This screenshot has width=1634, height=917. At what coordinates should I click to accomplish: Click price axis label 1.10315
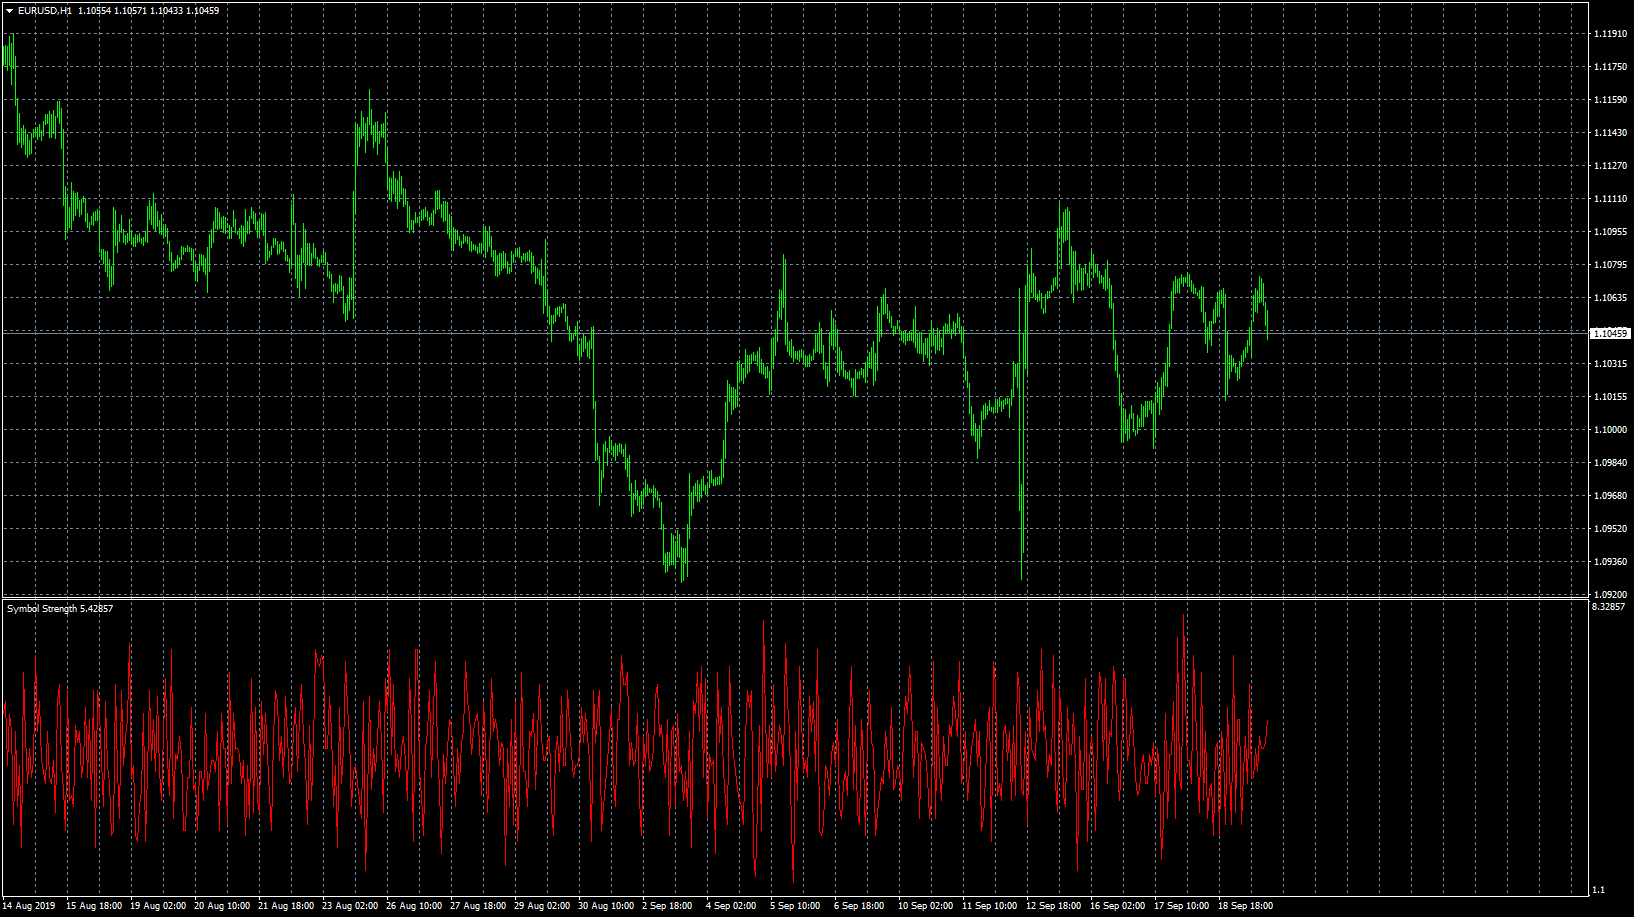point(1610,364)
